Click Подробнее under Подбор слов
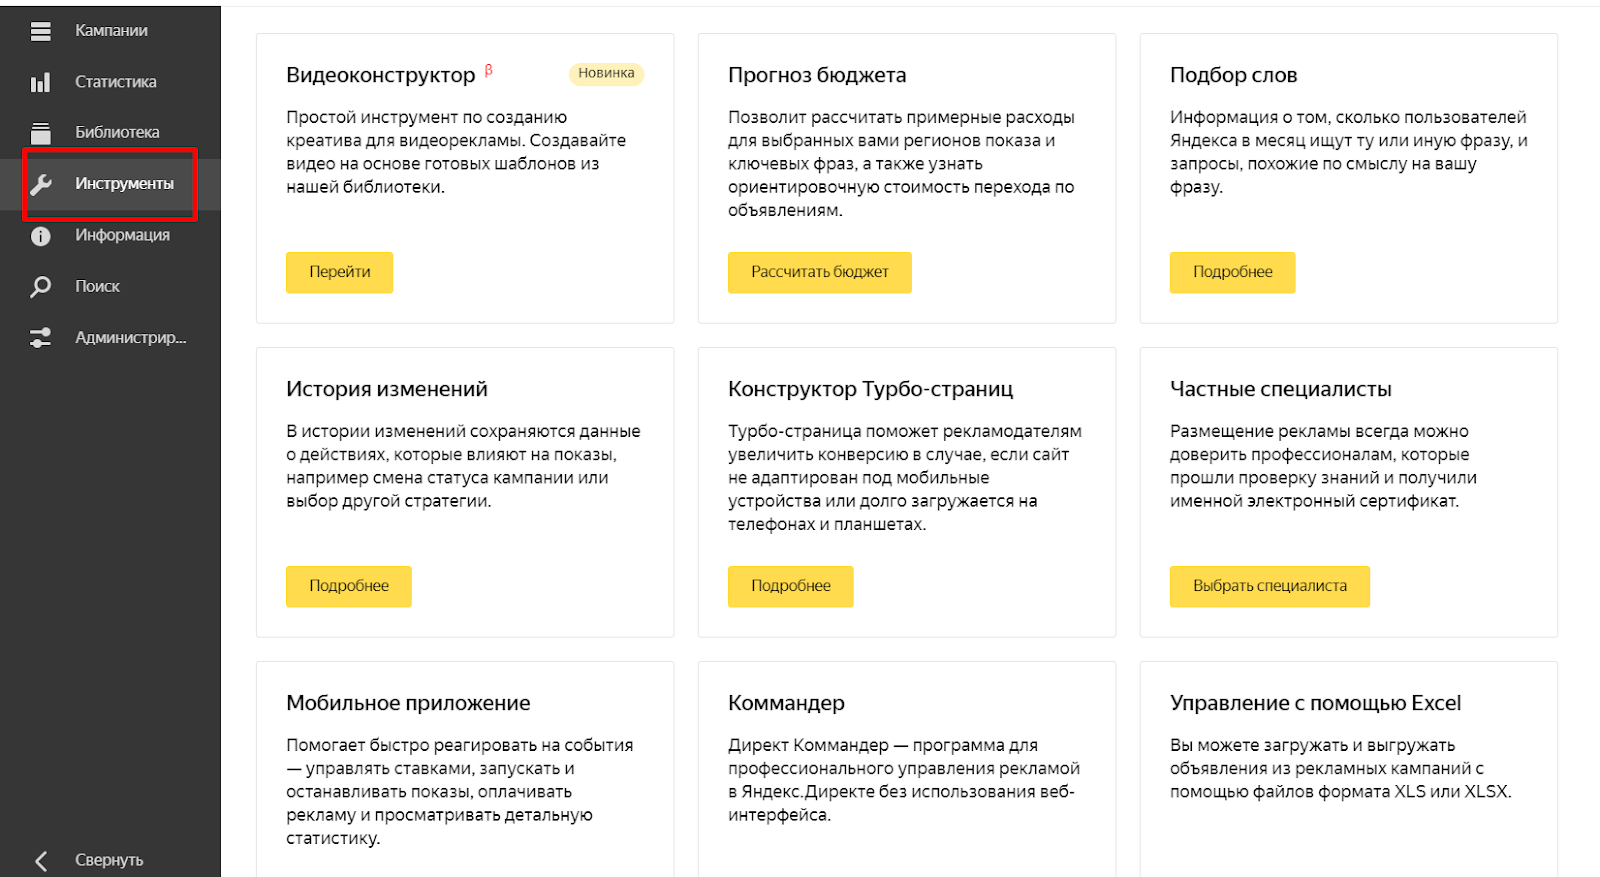Image resolution: width=1600 pixels, height=877 pixels. coord(1232,272)
